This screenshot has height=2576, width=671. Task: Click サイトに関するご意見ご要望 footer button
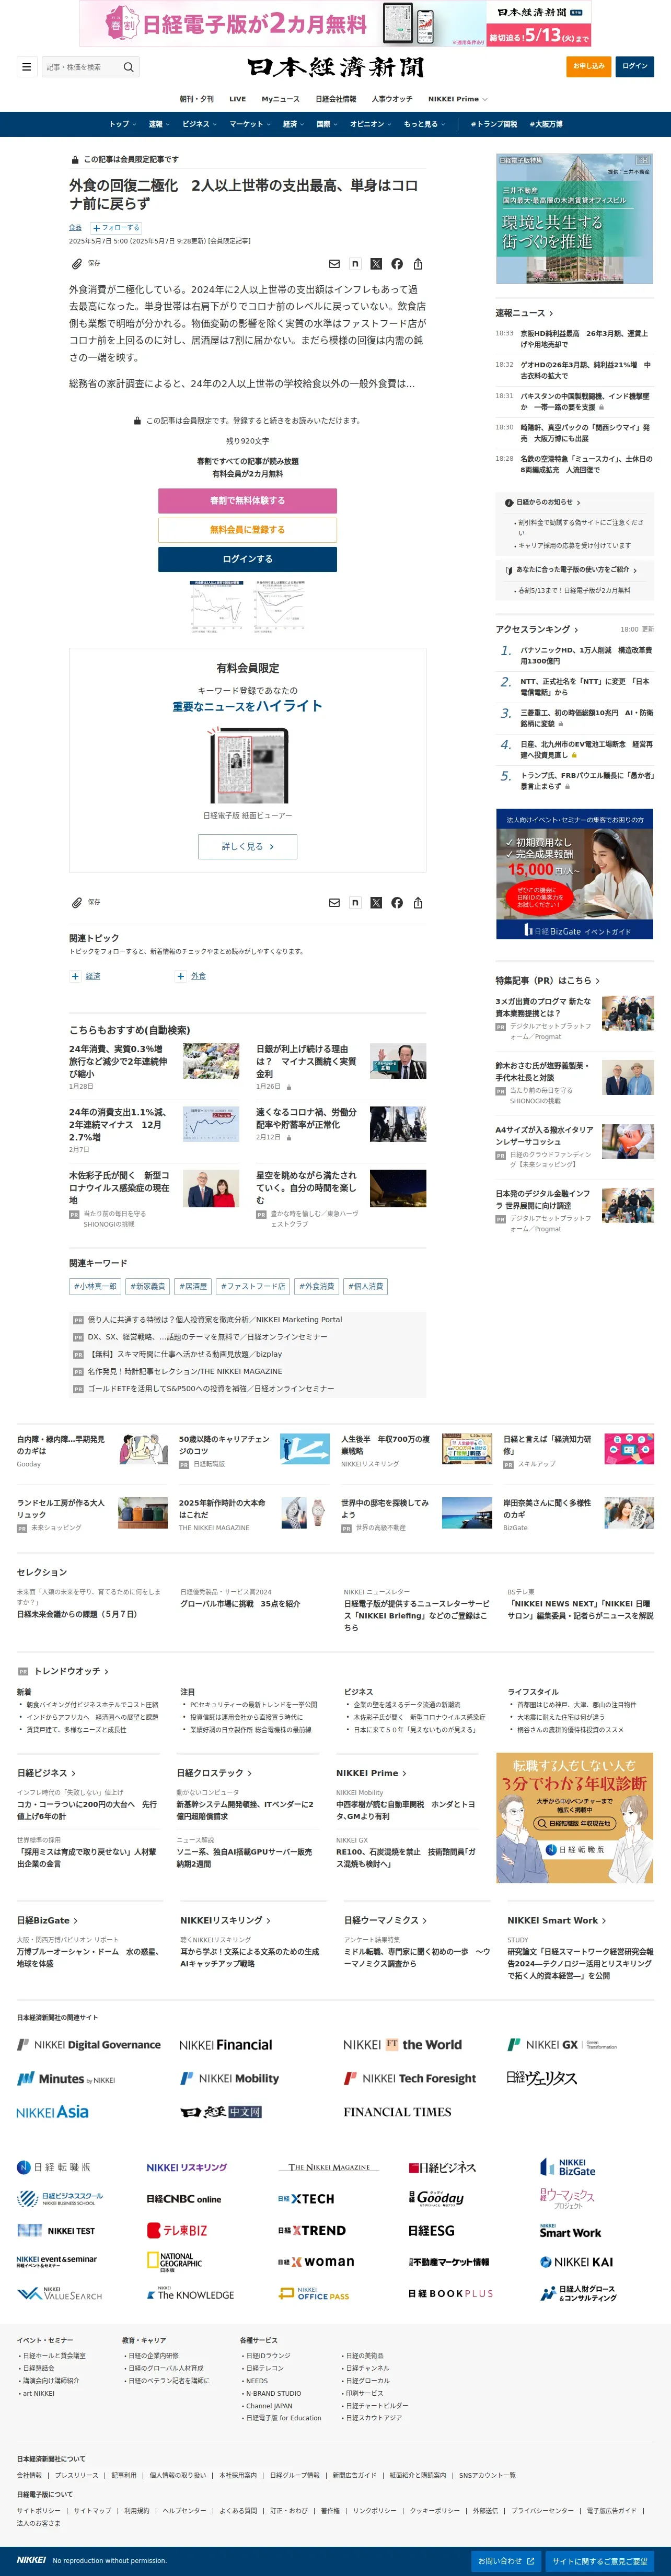pos(600,2560)
